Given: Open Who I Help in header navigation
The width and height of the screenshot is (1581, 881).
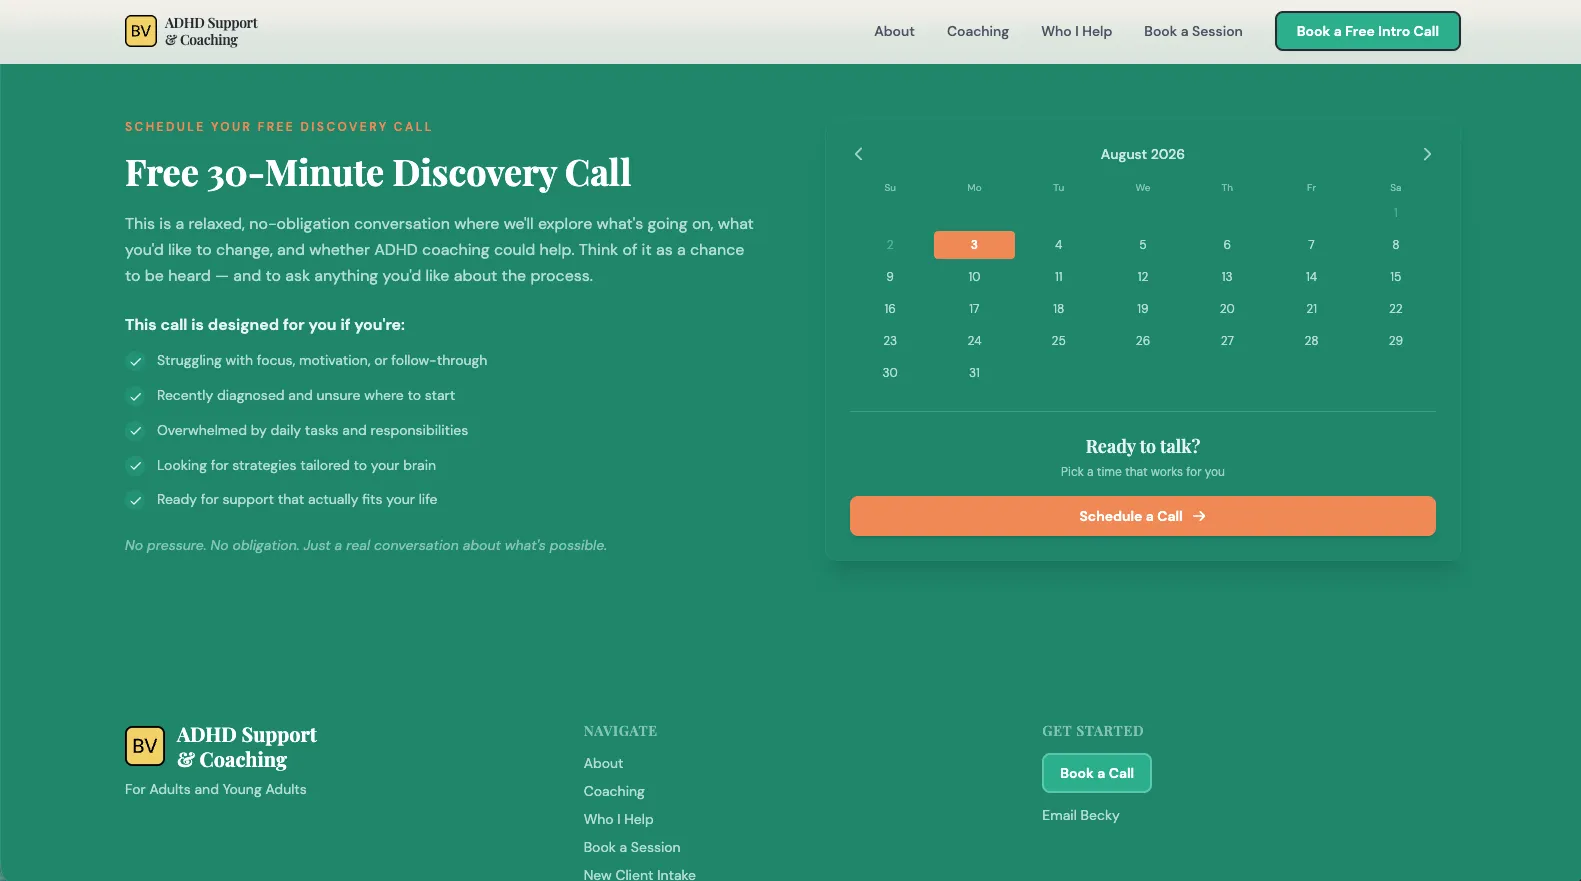Looking at the screenshot, I should 1076,31.
